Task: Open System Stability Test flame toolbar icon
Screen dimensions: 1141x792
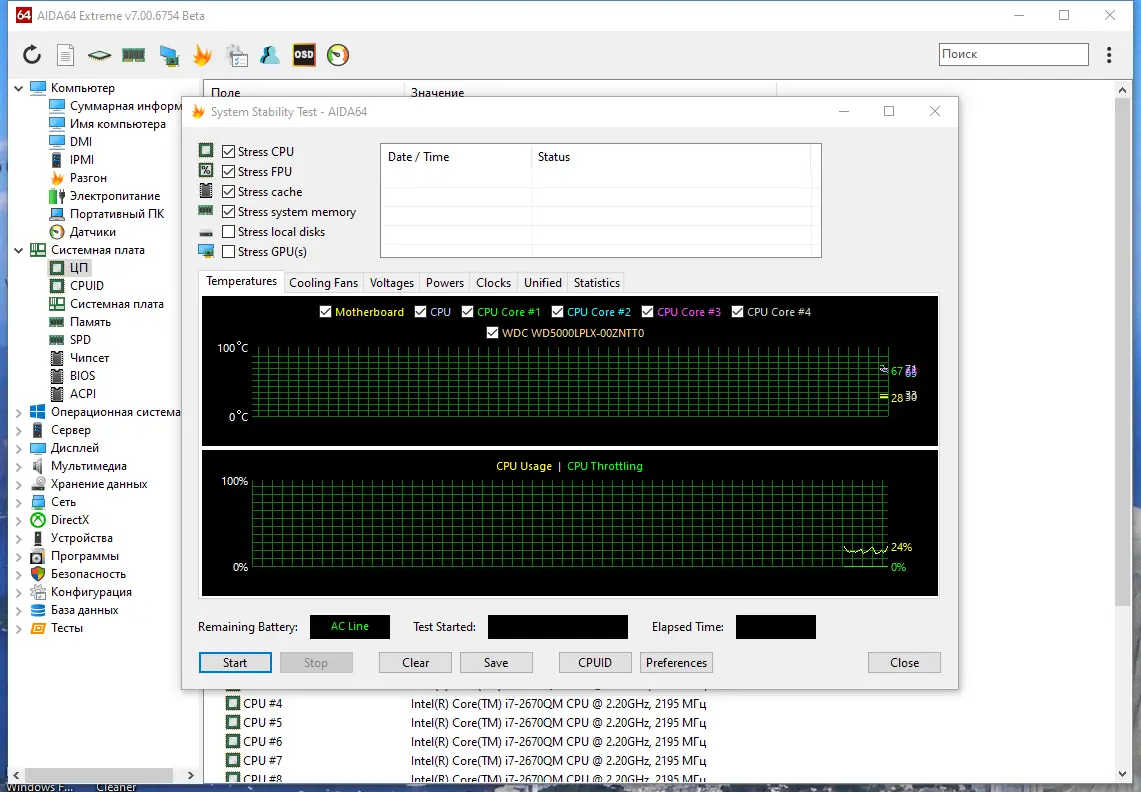Action: [202, 55]
